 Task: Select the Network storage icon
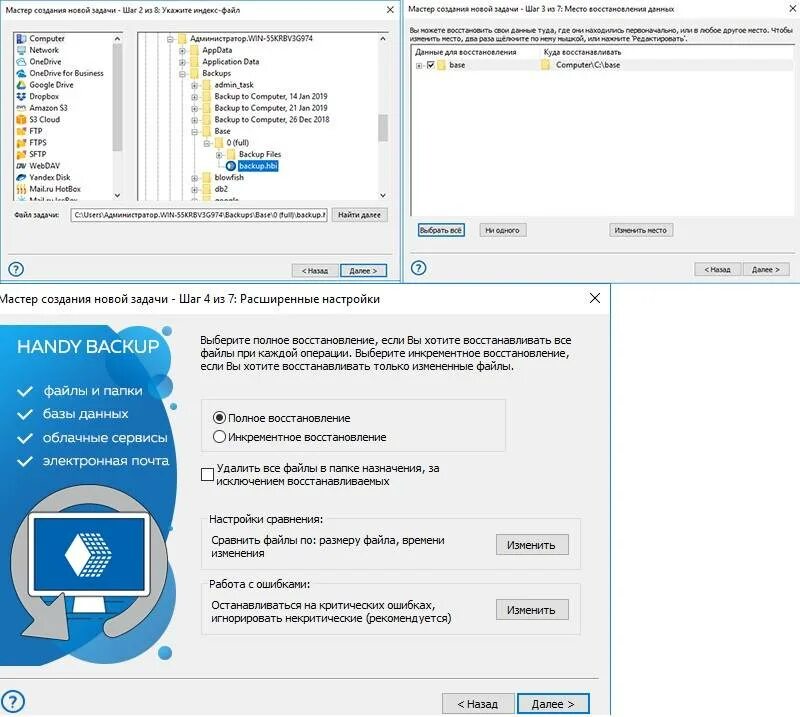pos(21,50)
